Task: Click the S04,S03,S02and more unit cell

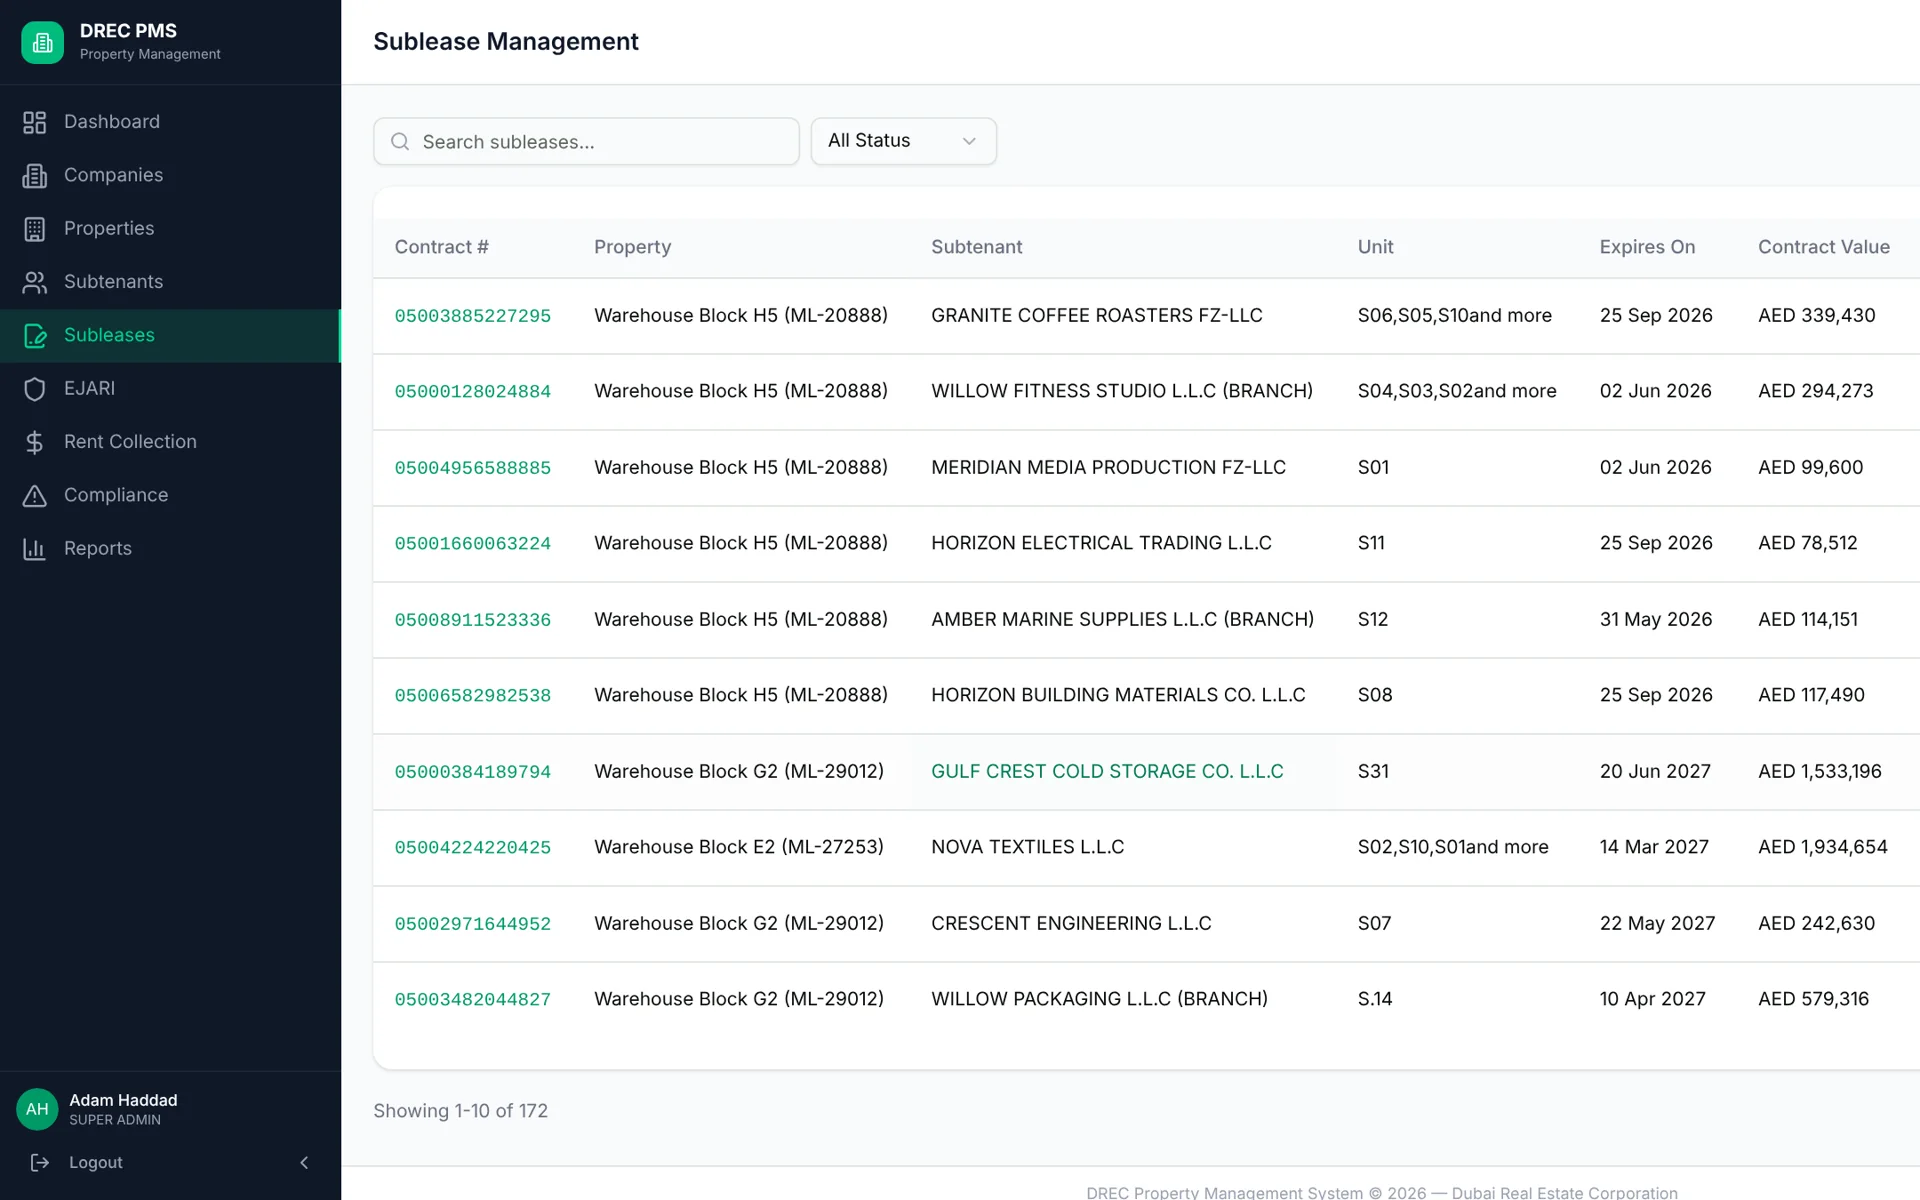Action: pos(1456,391)
